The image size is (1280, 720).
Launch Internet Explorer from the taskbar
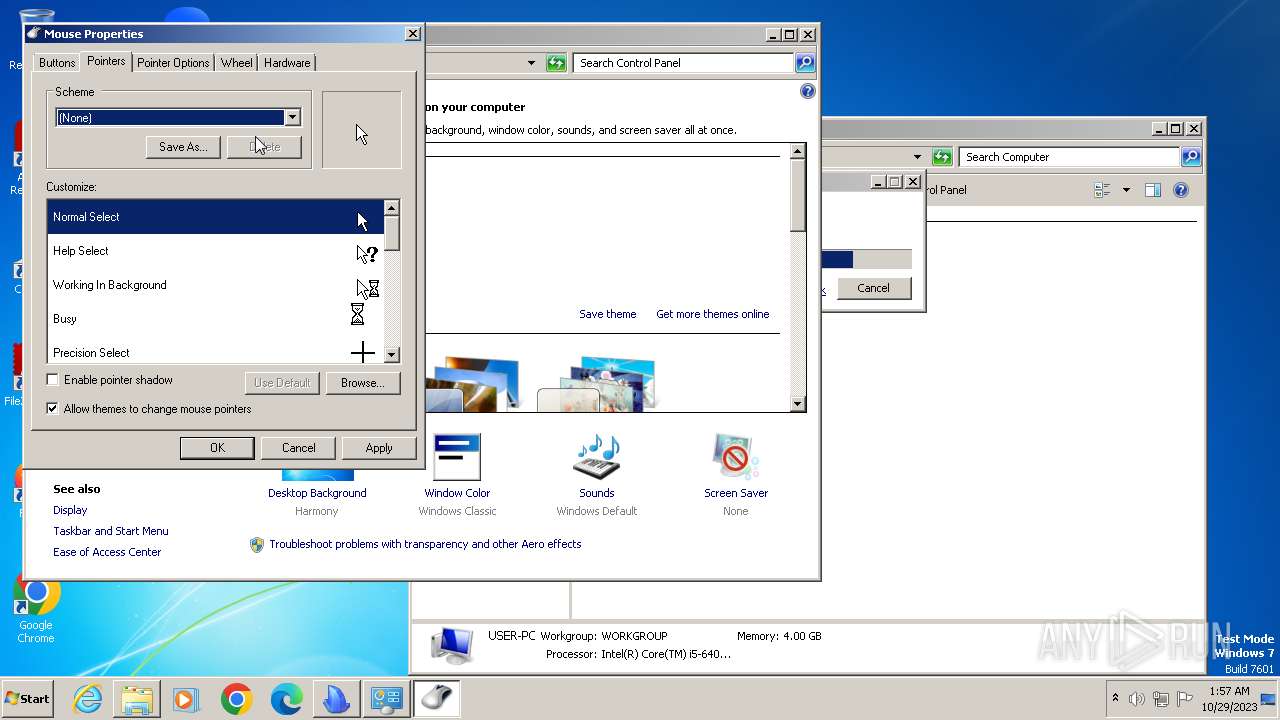click(88, 699)
